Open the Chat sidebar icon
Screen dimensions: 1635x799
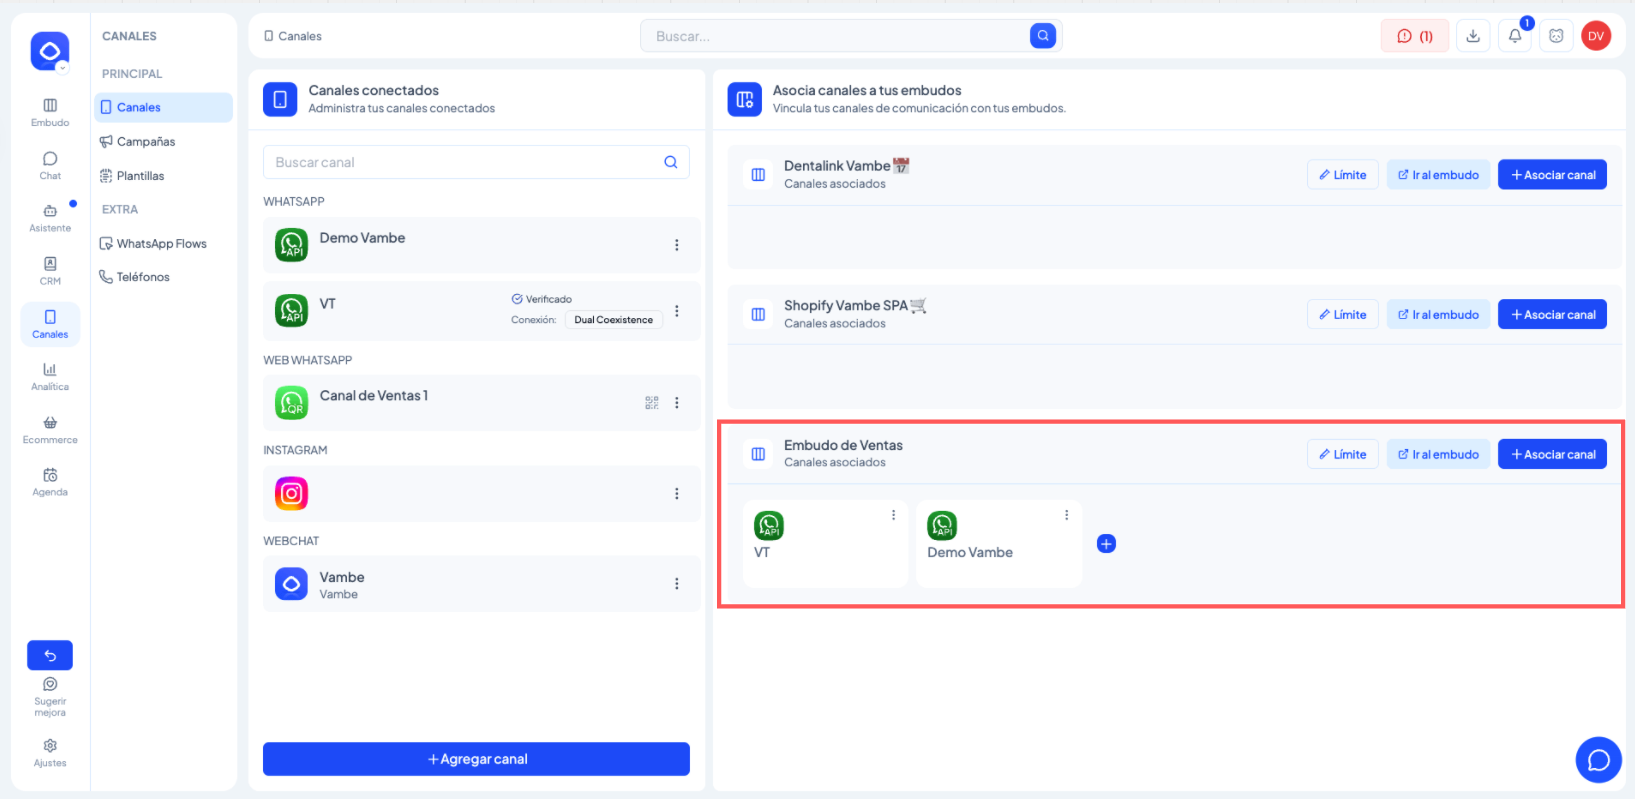[50, 165]
